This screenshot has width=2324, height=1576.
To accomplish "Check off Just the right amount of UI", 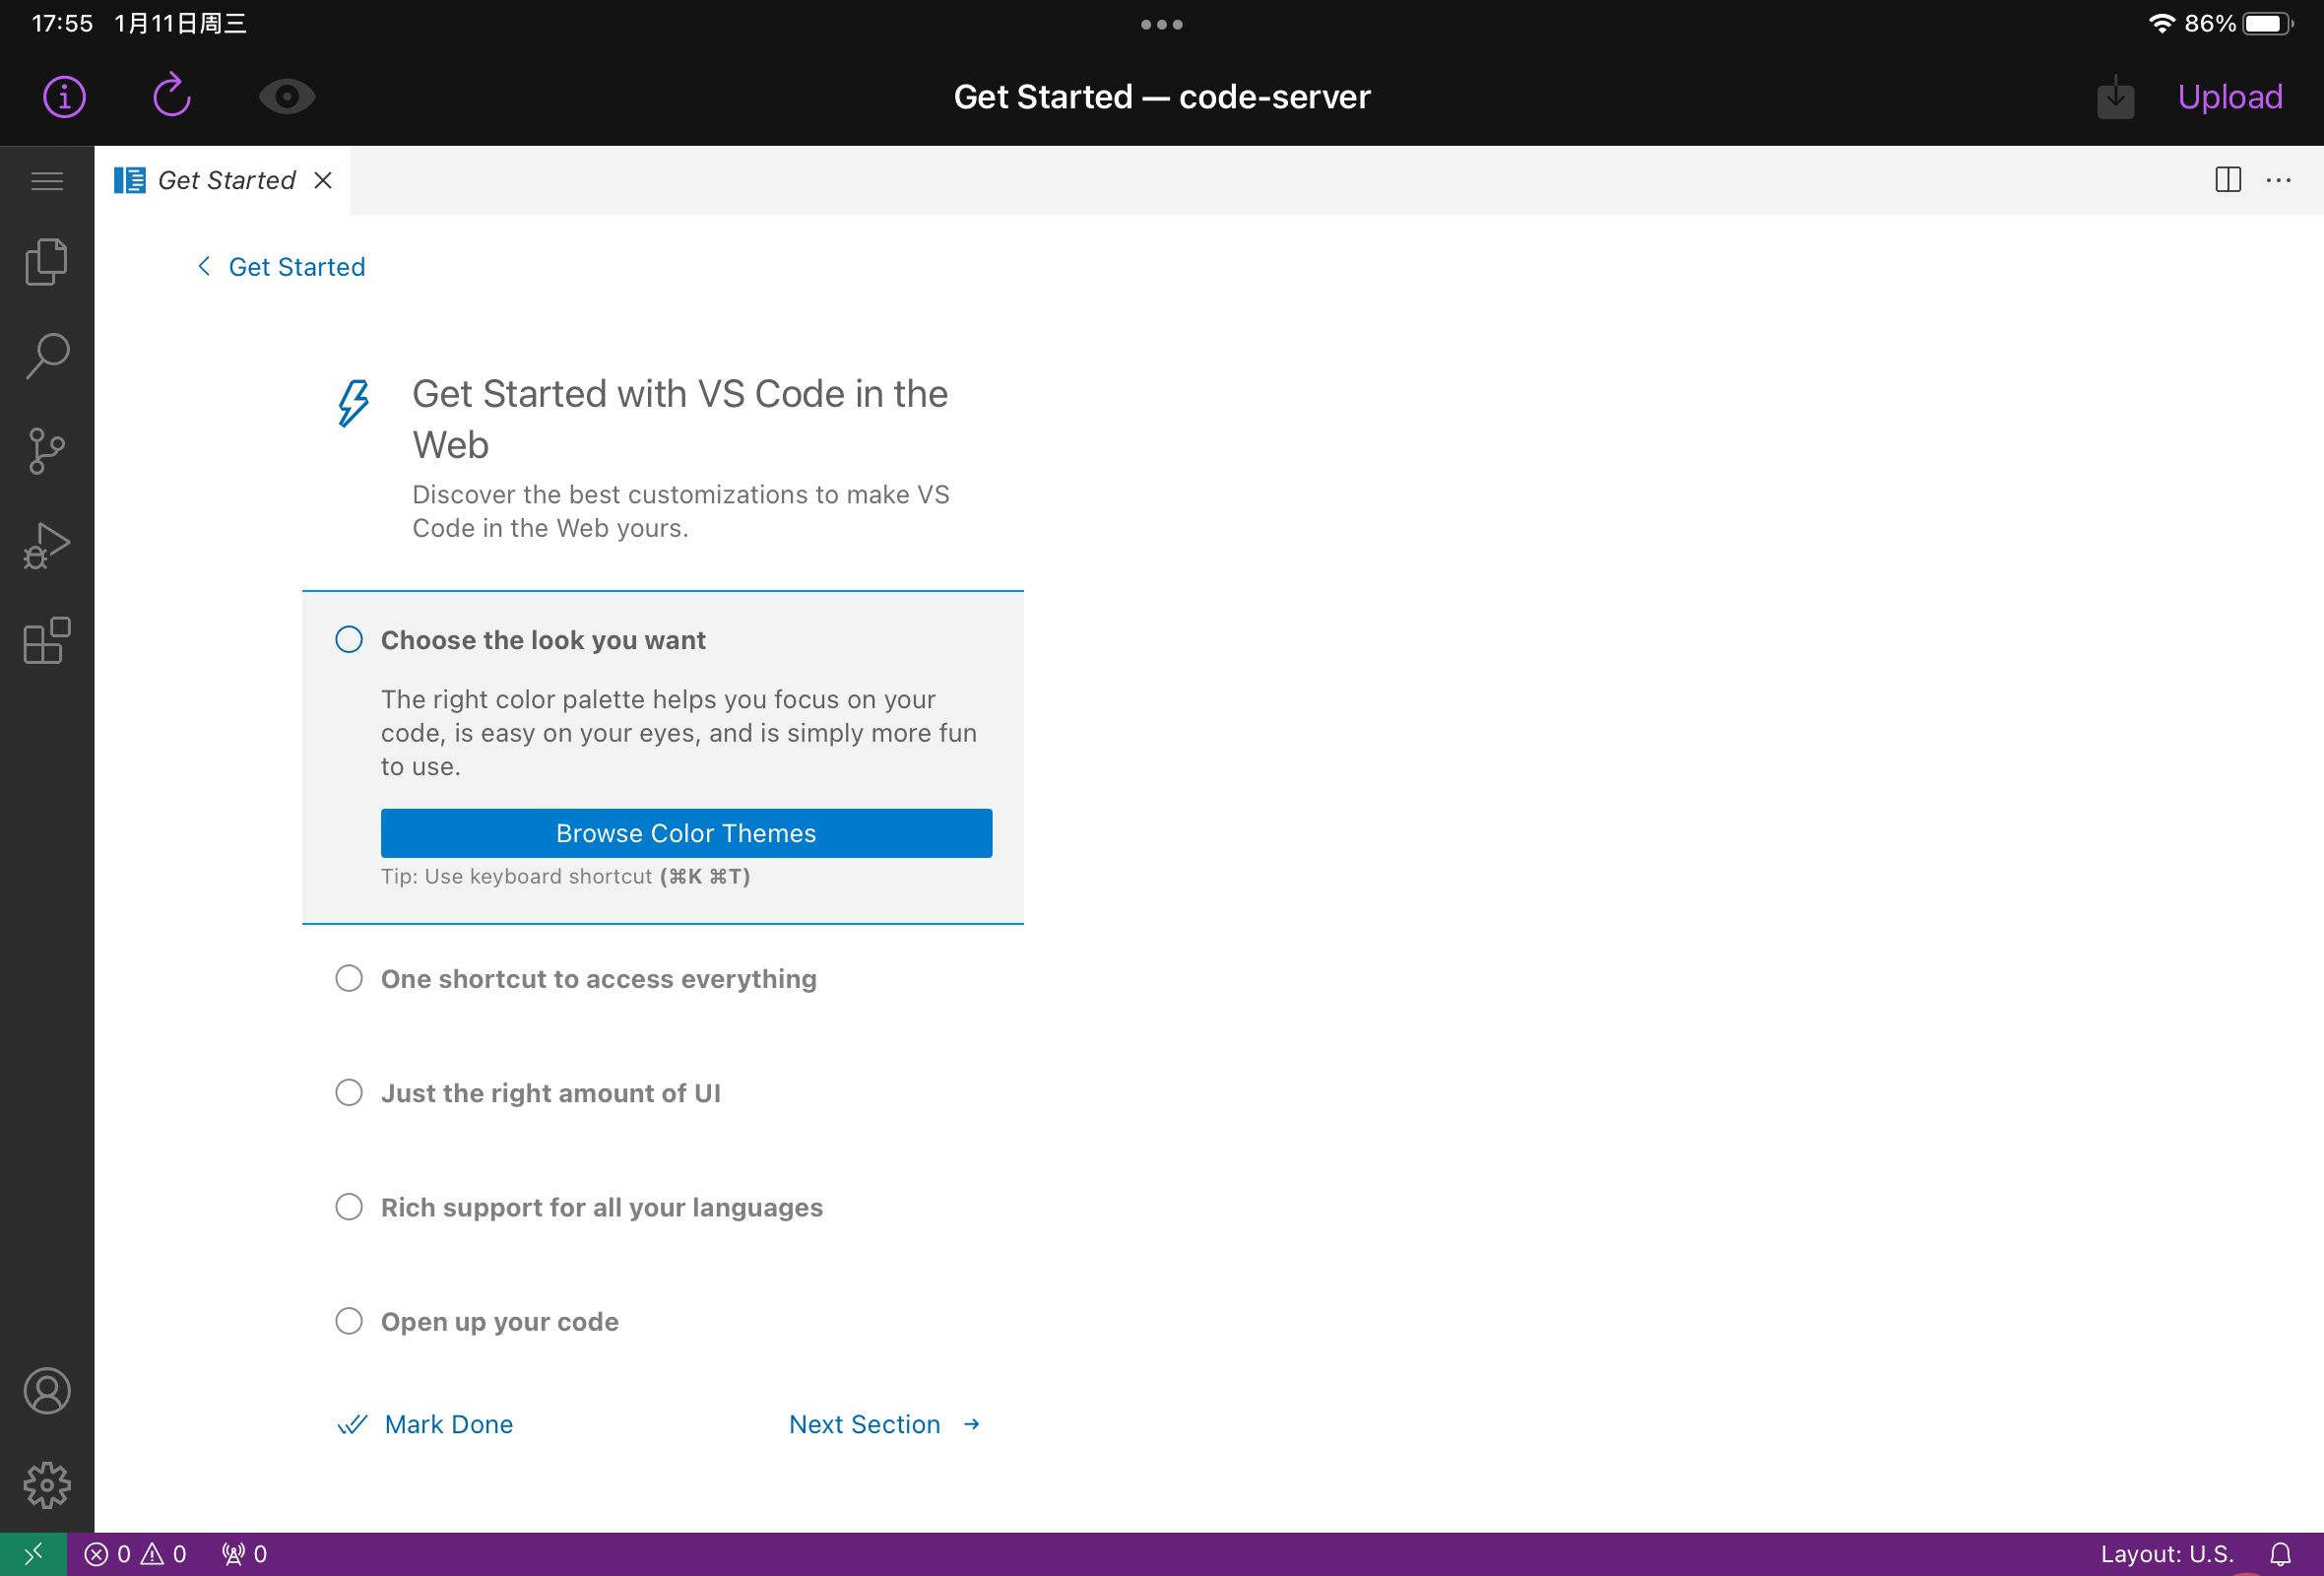I will click(x=349, y=1092).
